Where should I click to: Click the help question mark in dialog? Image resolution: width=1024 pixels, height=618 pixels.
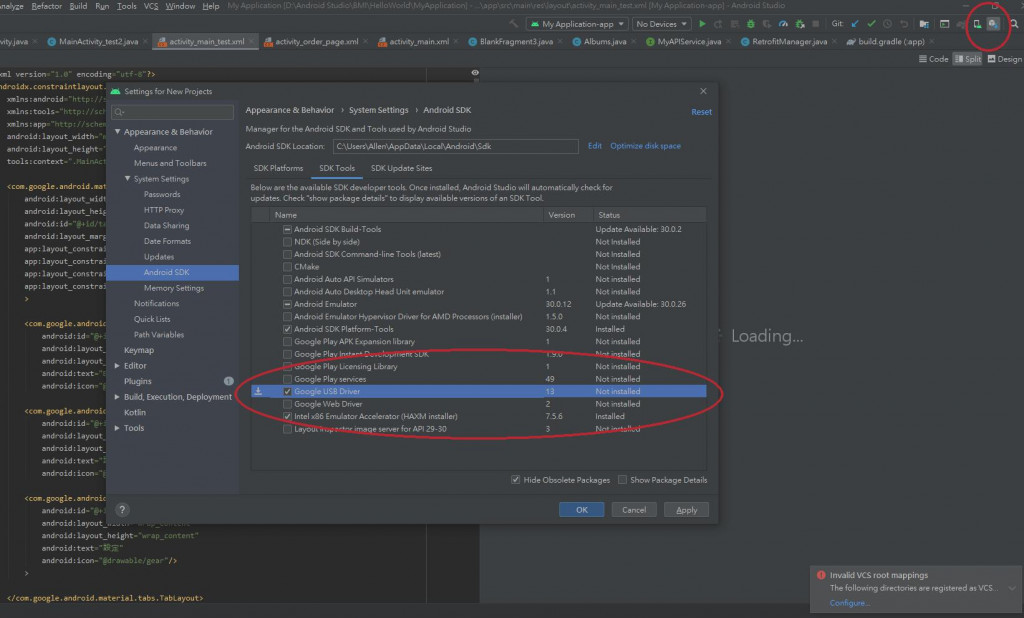tap(121, 510)
